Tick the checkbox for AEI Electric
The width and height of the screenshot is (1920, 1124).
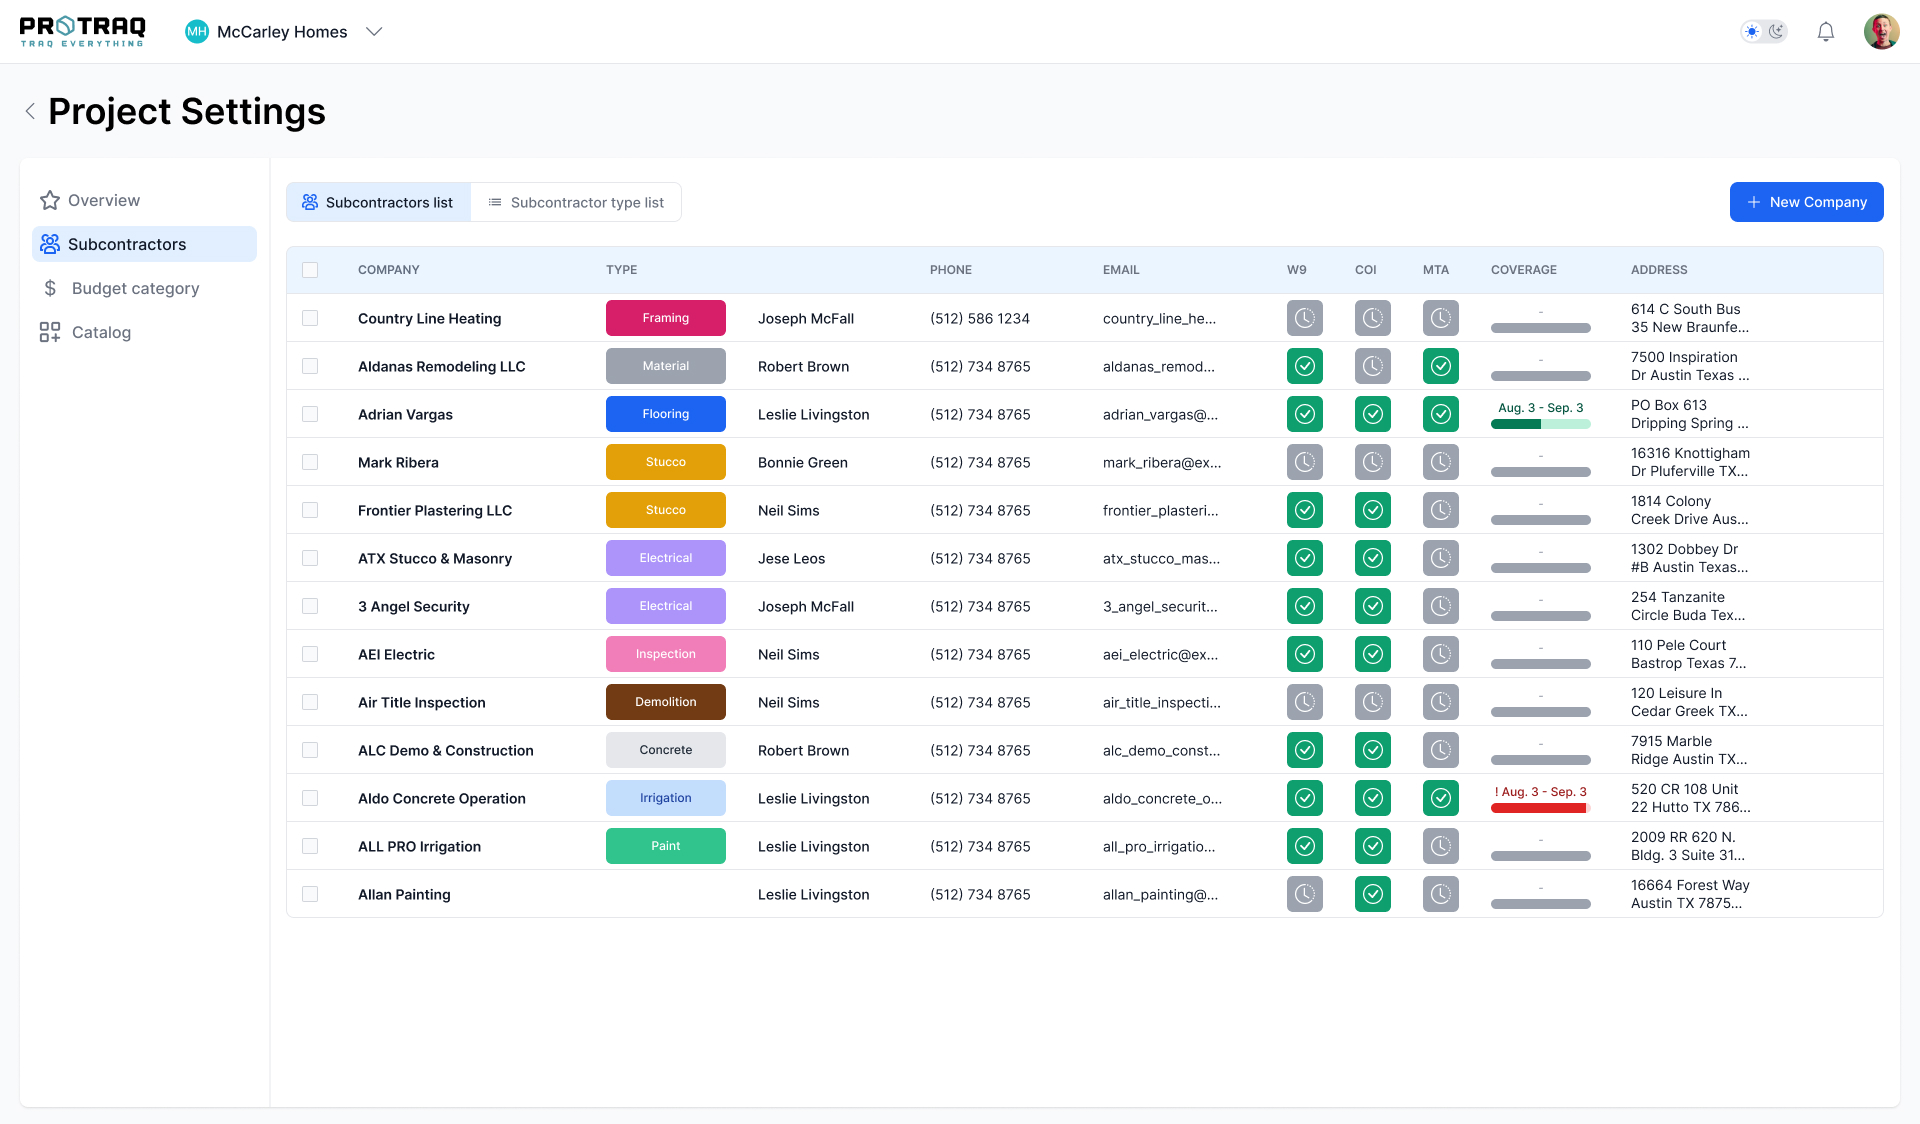(x=310, y=654)
